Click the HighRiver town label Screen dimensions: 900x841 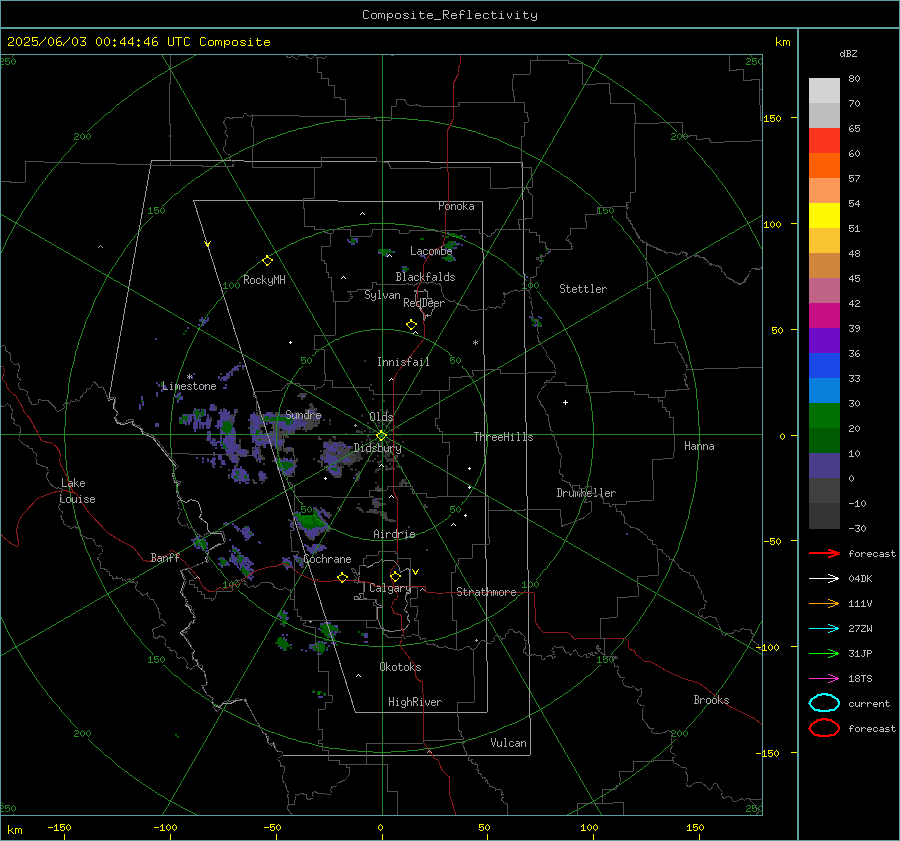point(415,702)
